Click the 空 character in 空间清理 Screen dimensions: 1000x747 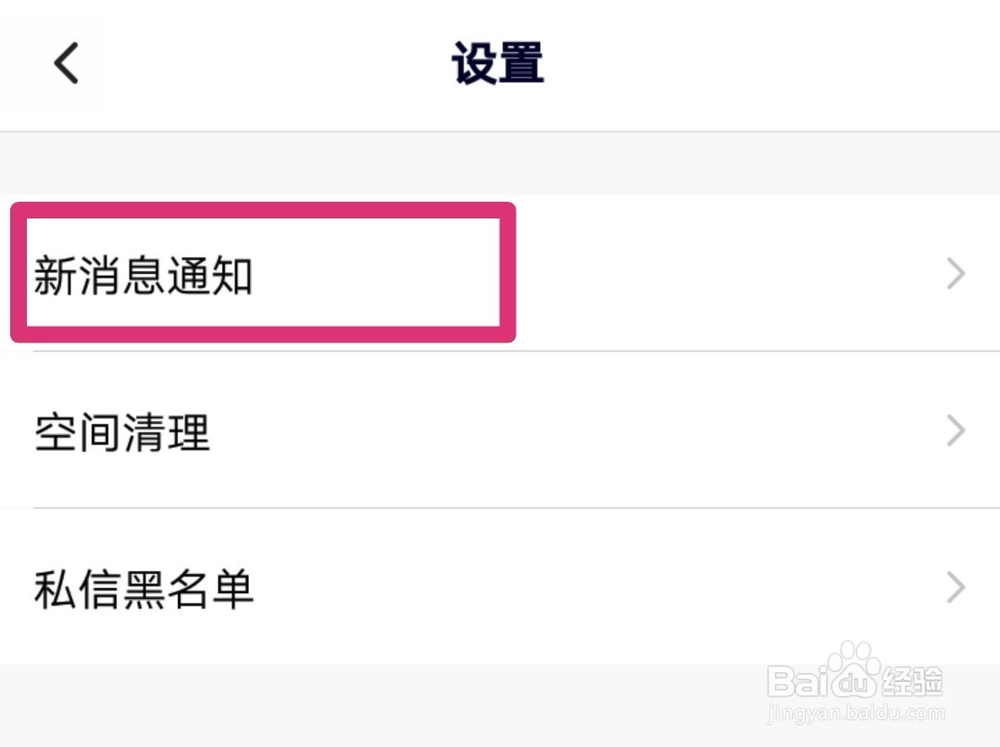[x=55, y=433]
